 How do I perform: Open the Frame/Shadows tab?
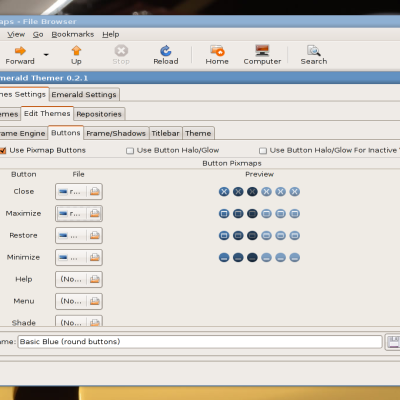click(x=116, y=133)
